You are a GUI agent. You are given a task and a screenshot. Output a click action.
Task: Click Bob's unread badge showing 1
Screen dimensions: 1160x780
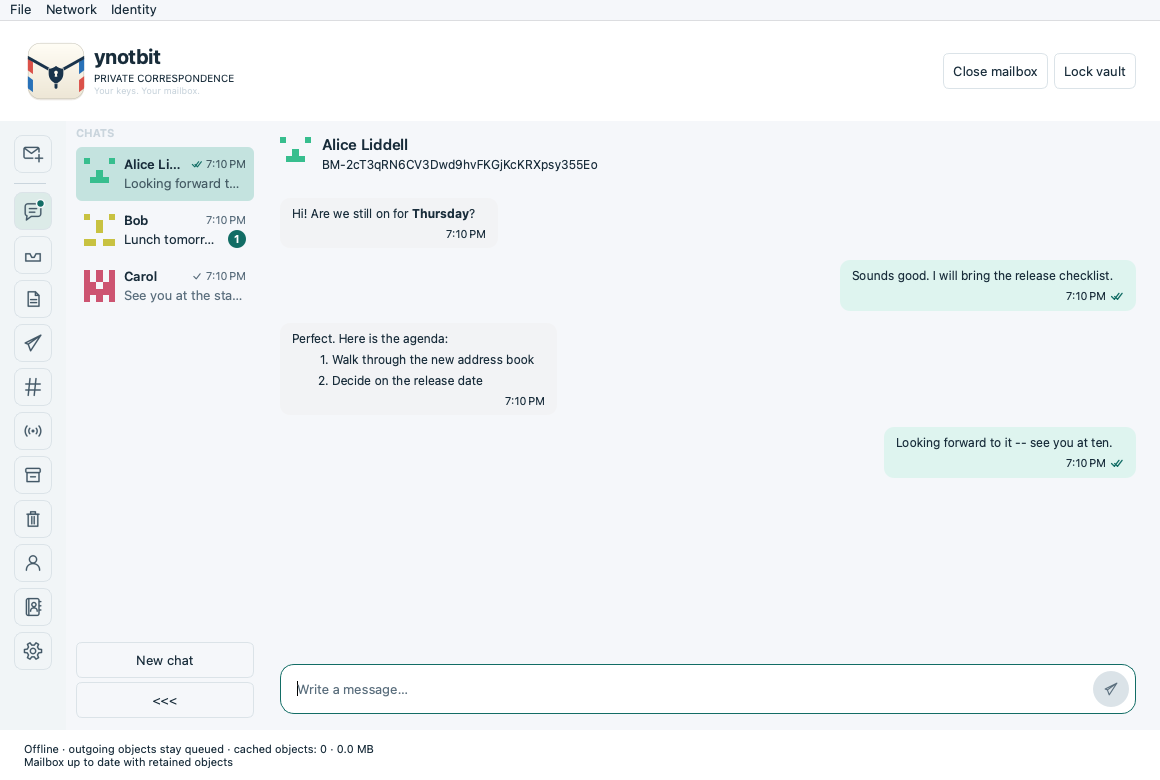coord(237,239)
